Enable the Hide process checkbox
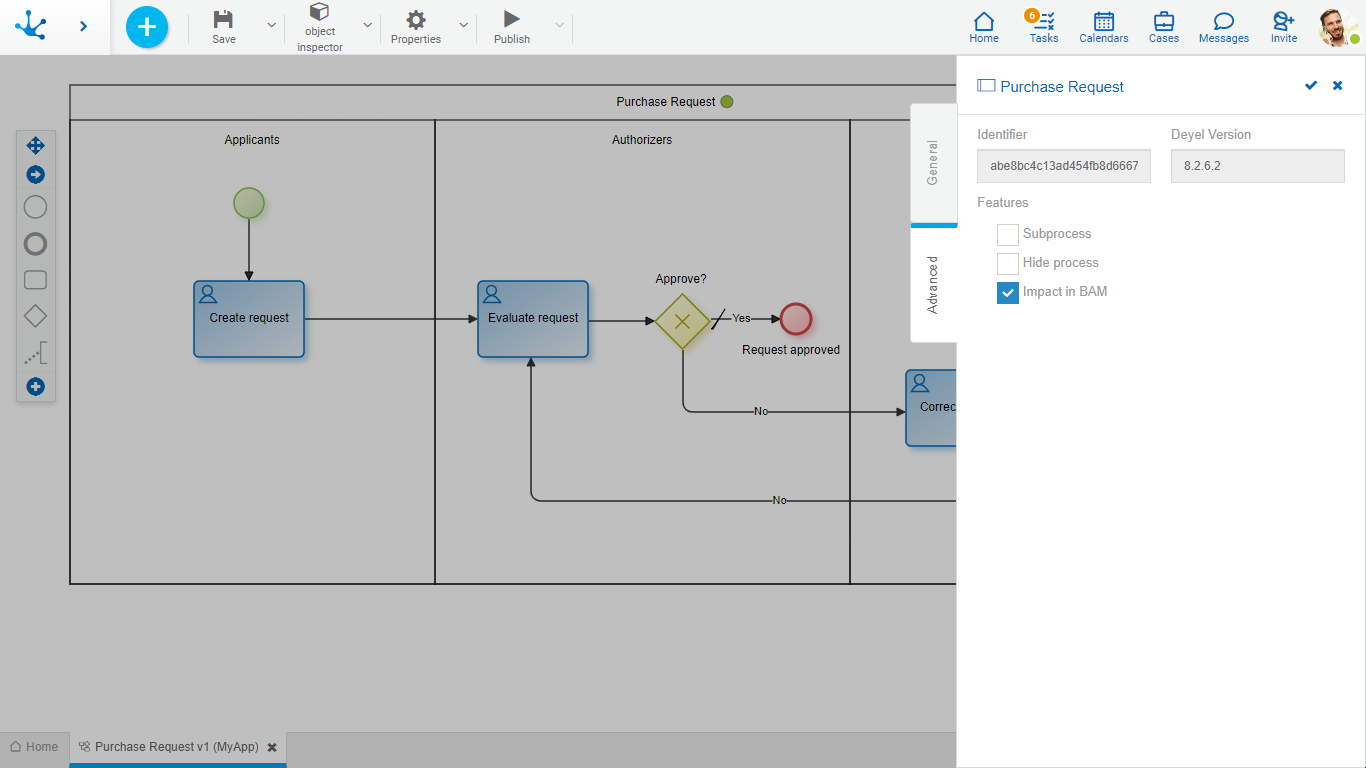The height and width of the screenshot is (768, 1366). pyautogui.click(x=1008, y=263)
